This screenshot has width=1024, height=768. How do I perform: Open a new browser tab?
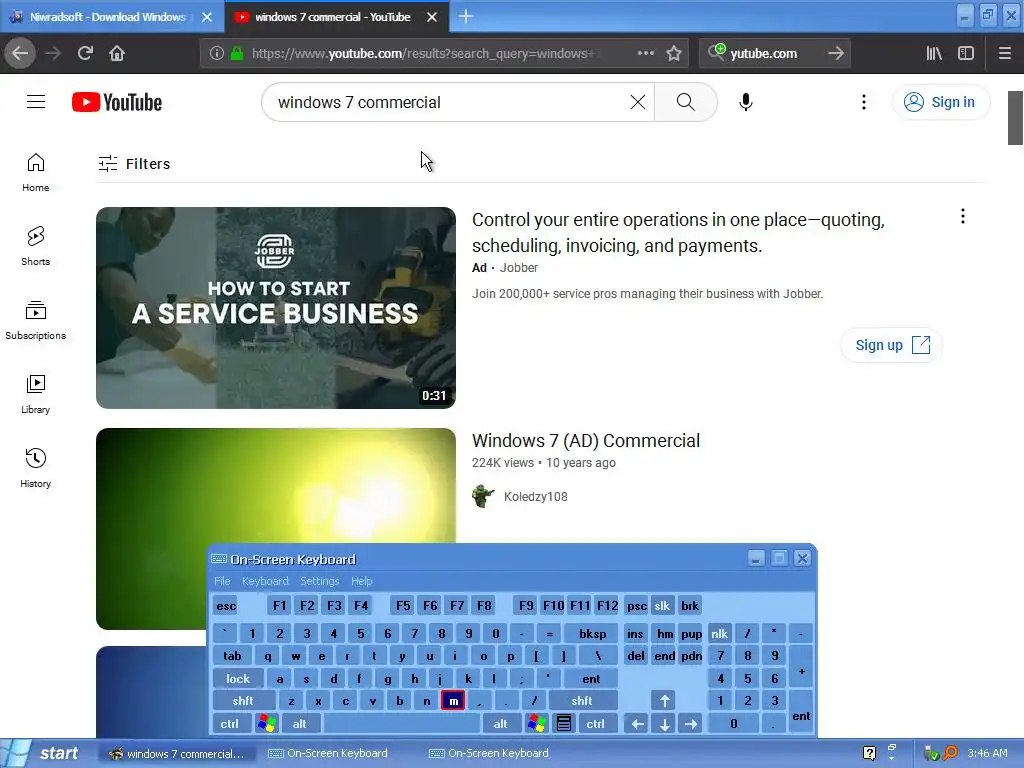(466, 16)
